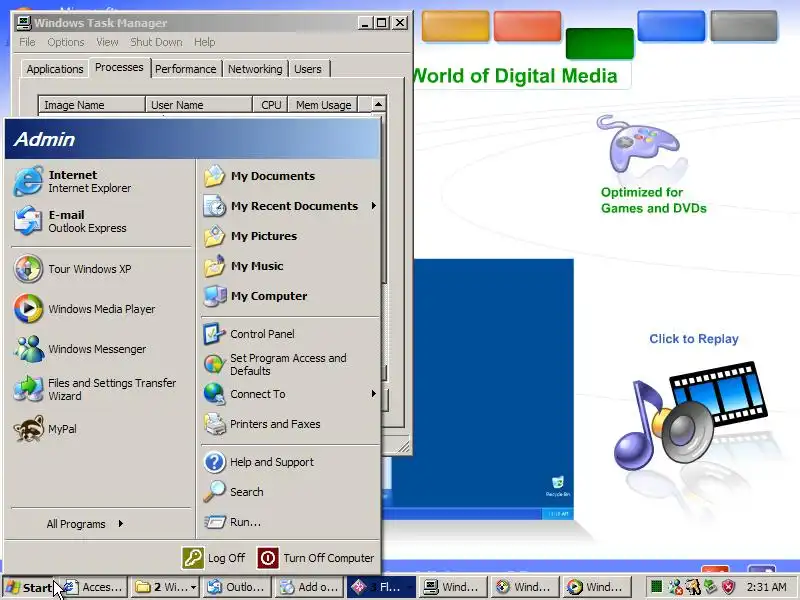Image resolution: width=800 pixels, height=600 pixels.
Task: Switch to Windows Media Player taskbar button
Action: (597, 587)
